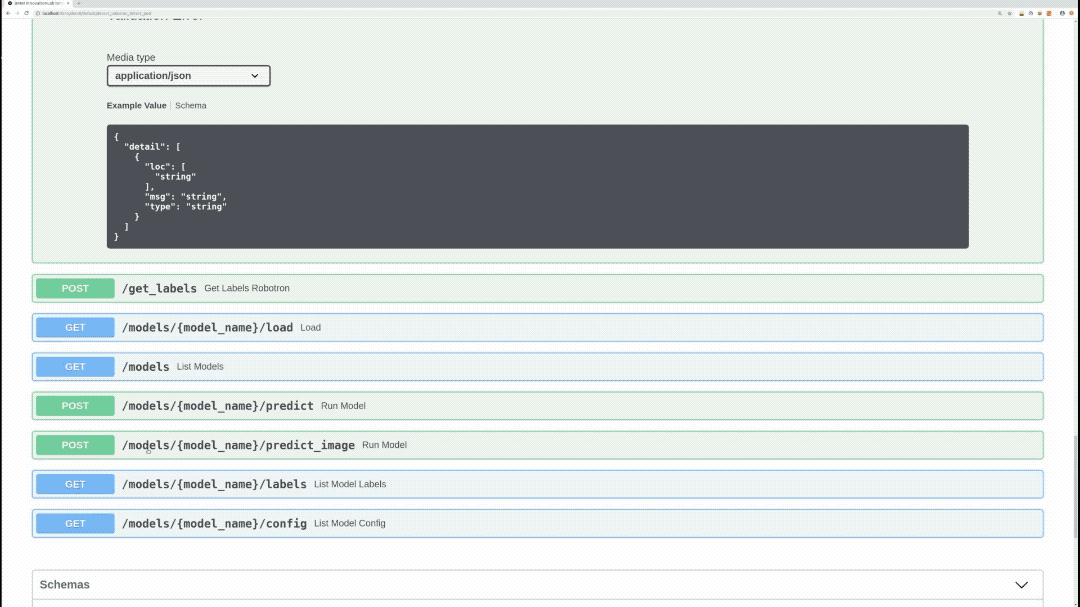Open the browser profile avatar icon

coord(1062,13)
